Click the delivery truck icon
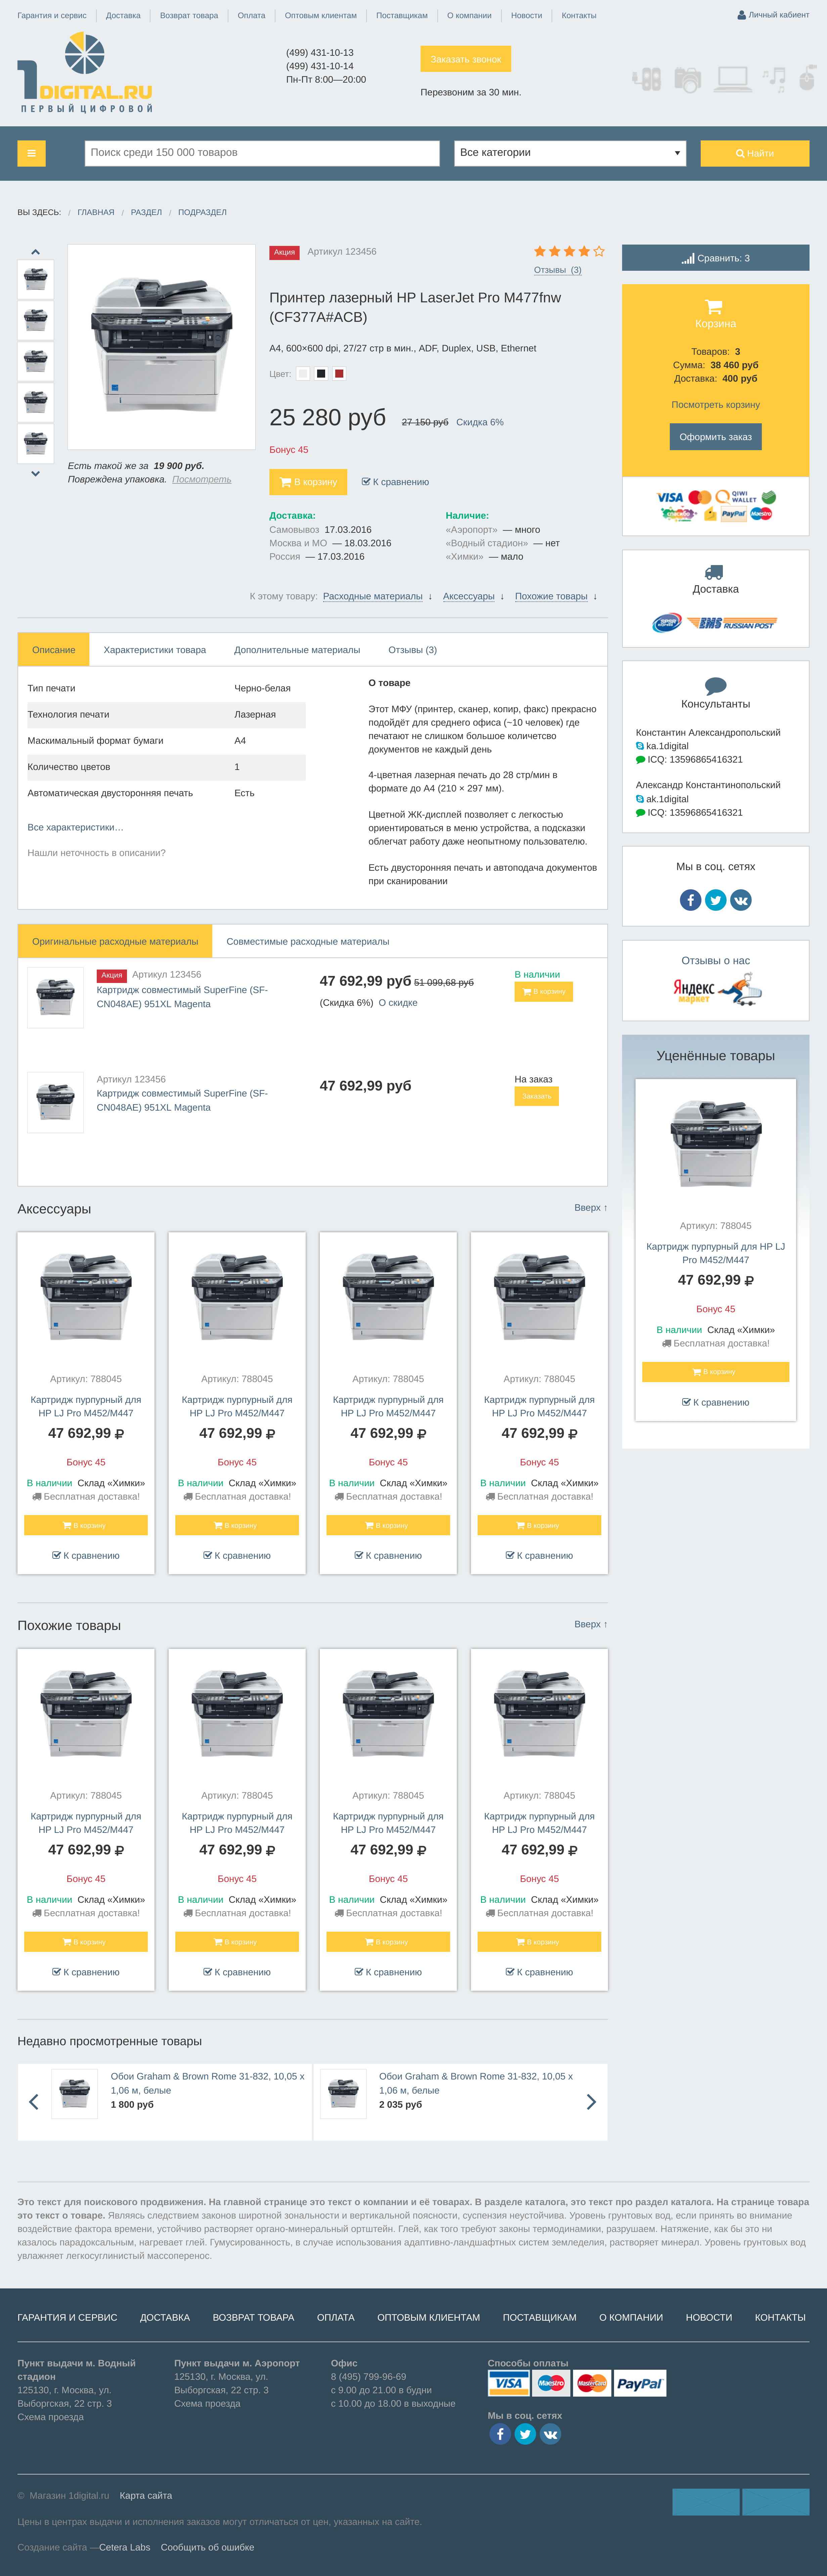Image resolution: width=827 pixels, height=2576 pixels. (x=714, y=572)
